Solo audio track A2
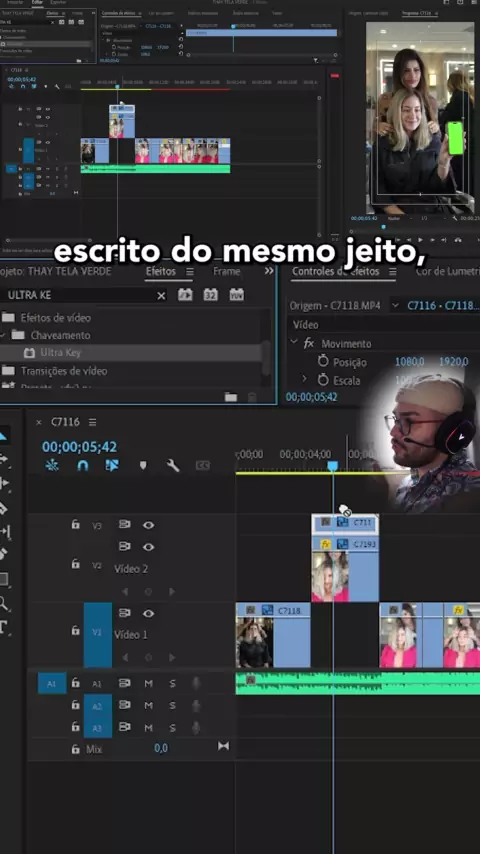The image size is (480, 854). [172, 705]
